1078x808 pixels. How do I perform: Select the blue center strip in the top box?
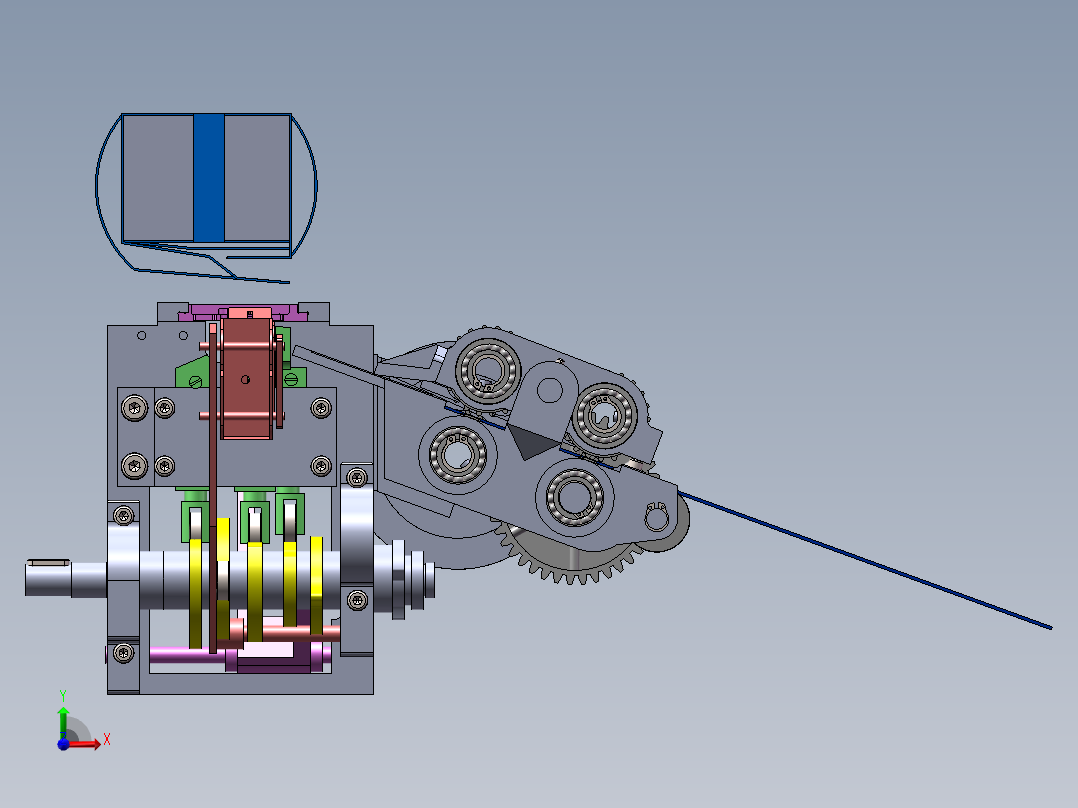pyautogui.click(x=208, y=177)
